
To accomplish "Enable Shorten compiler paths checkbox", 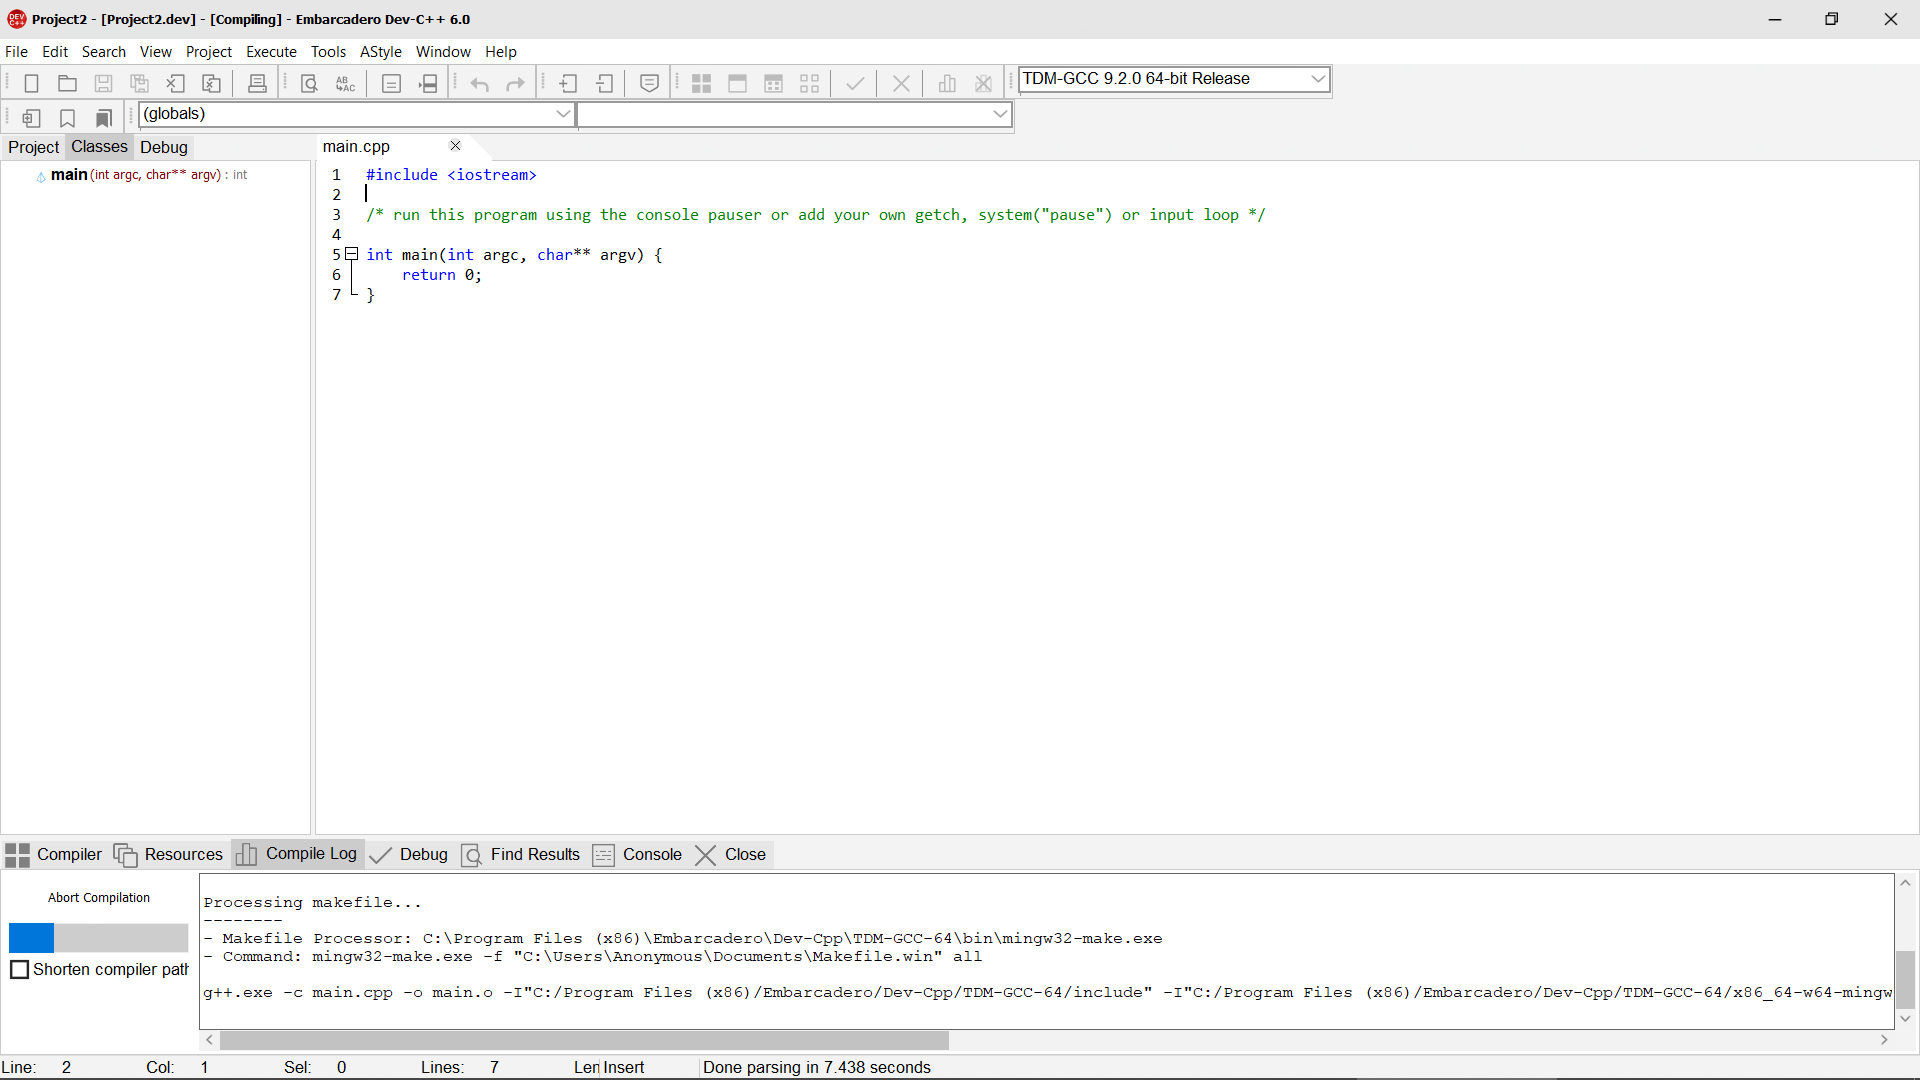I will coord(19,970).
